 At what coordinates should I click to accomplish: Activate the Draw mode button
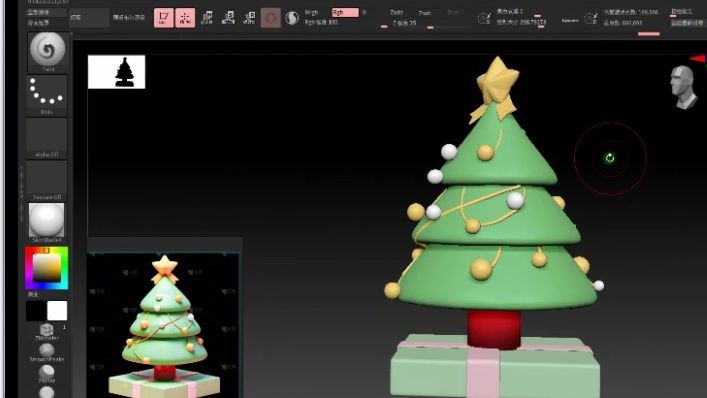coord(185,18)
